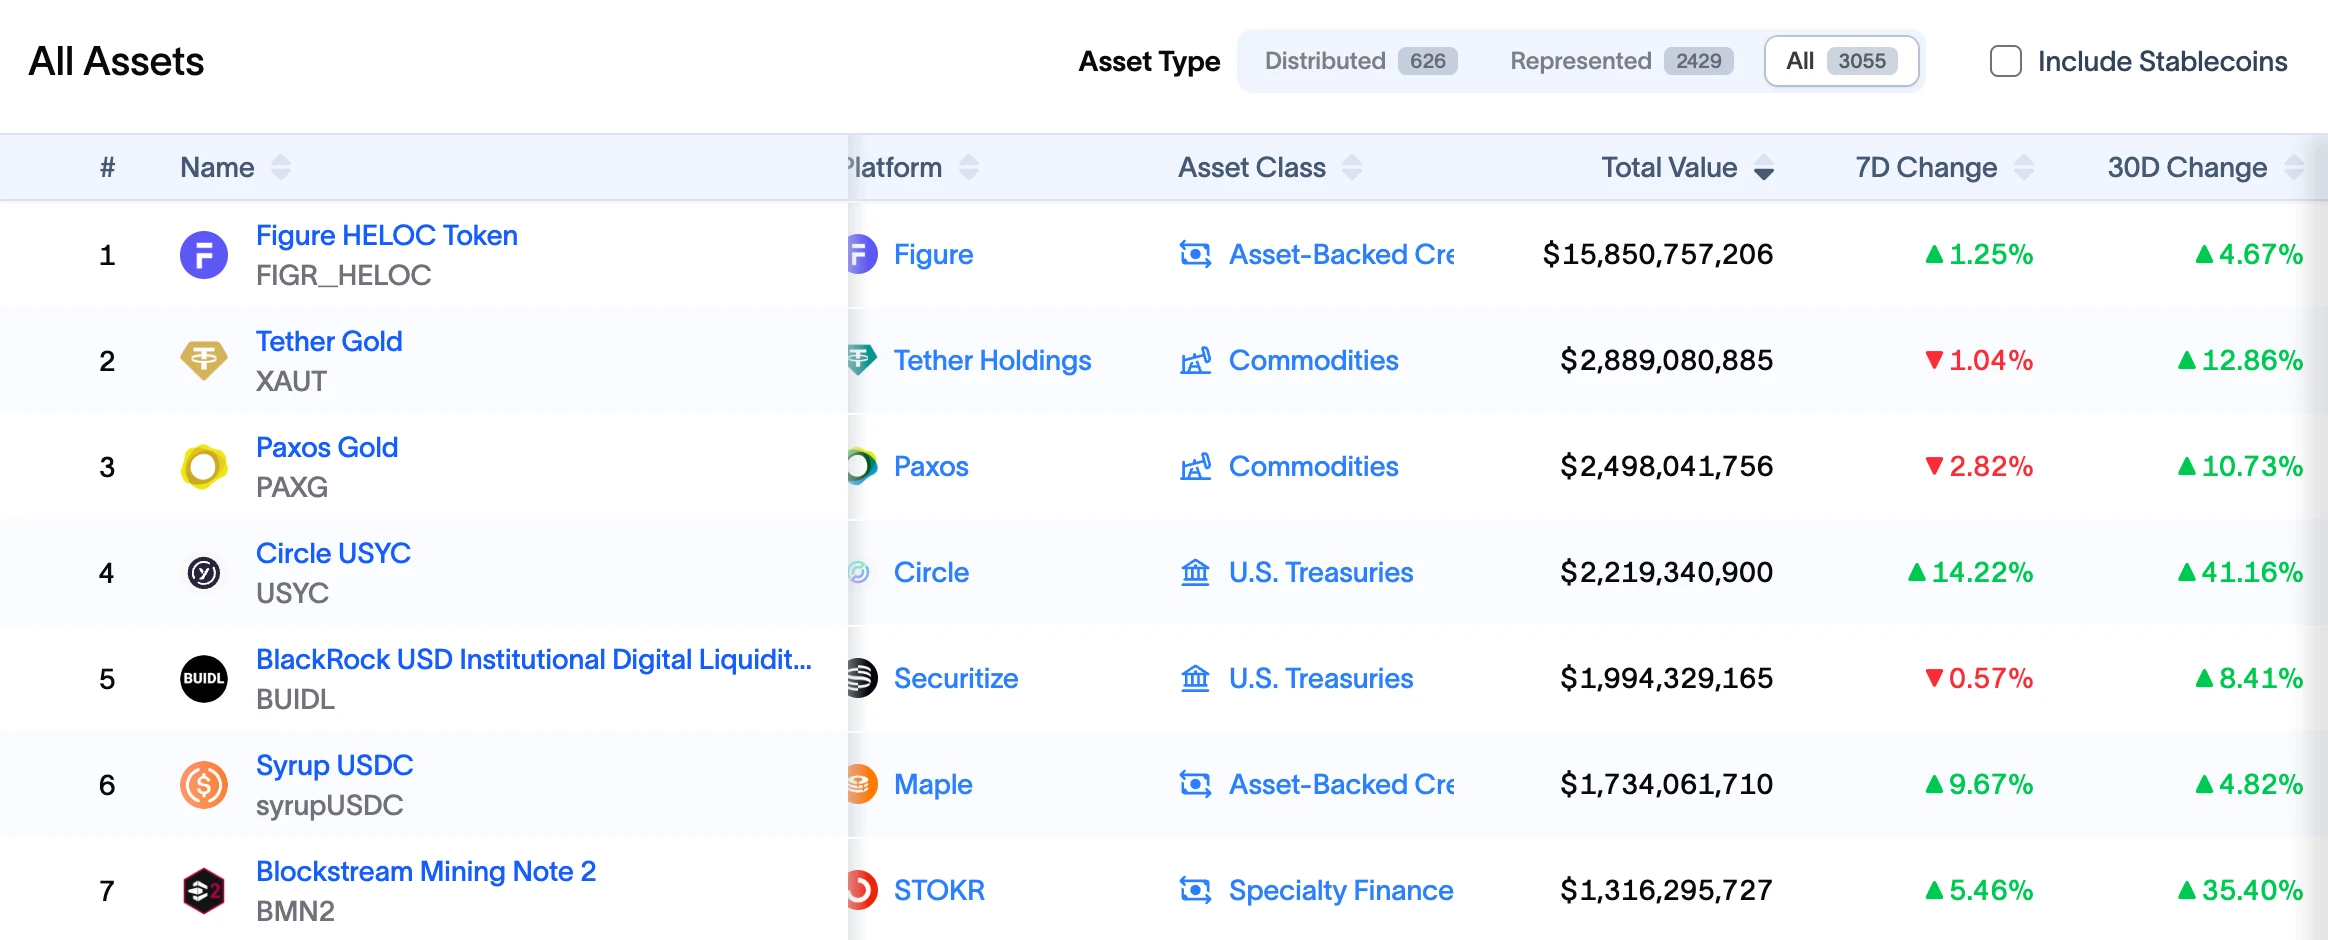2328x940 pixels.
Task: Open the Circle USYC asset link
Action: coord(333,553)
